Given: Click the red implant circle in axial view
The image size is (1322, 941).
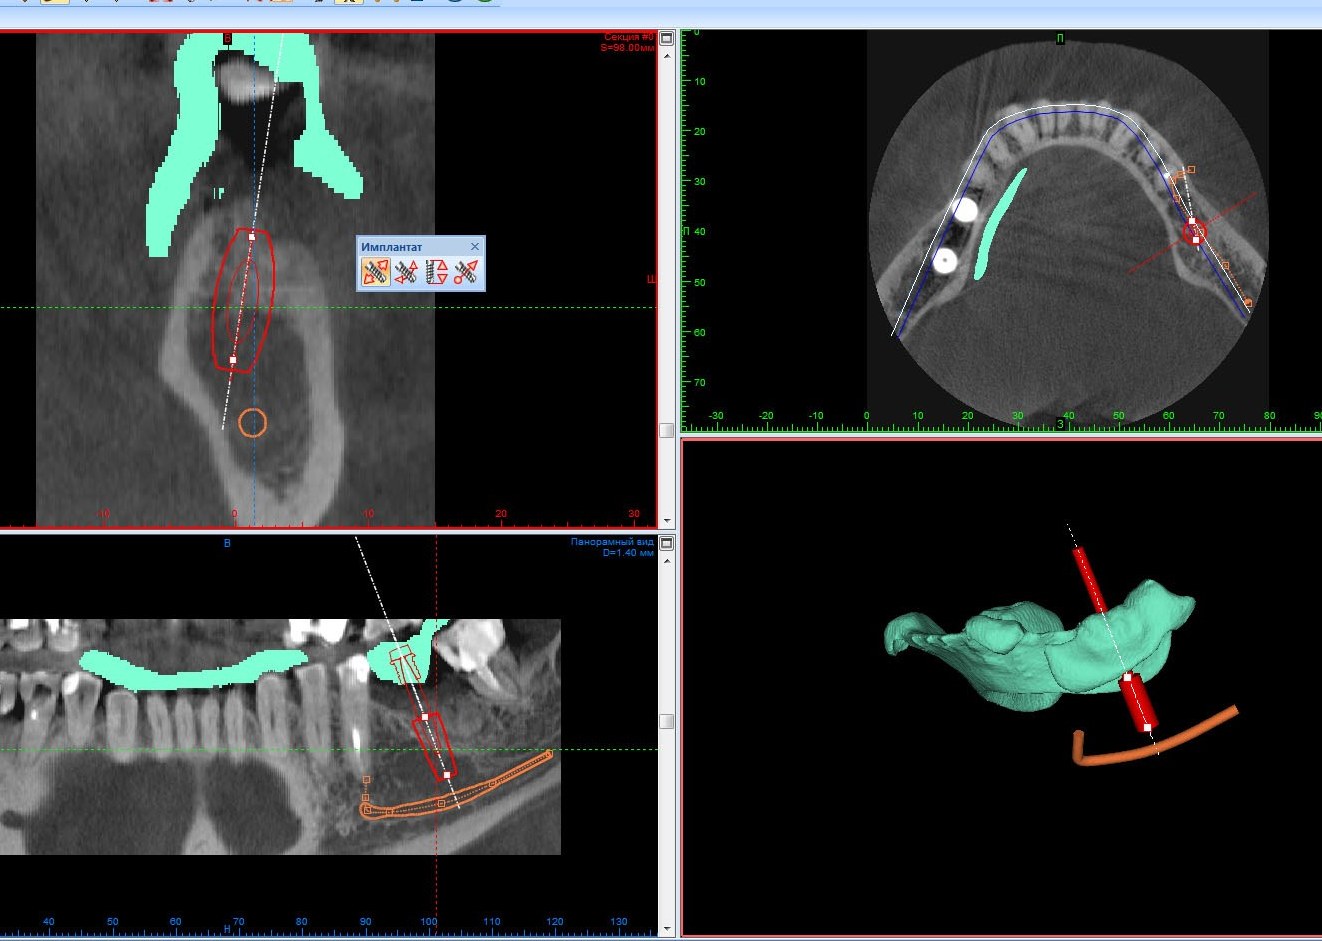Looking at the screenshot, I should (x=1195, y=233).
